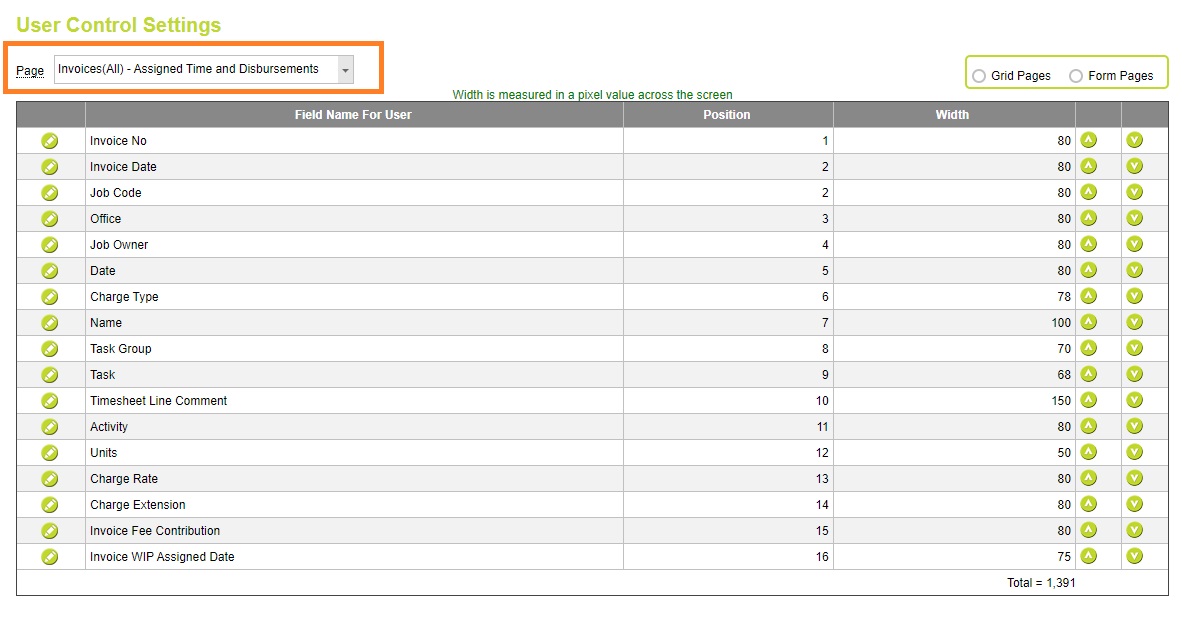This screenshot has height=618, width=1189.
Task: Select the Form Pages radio button
Action: tap(1076, 75)
